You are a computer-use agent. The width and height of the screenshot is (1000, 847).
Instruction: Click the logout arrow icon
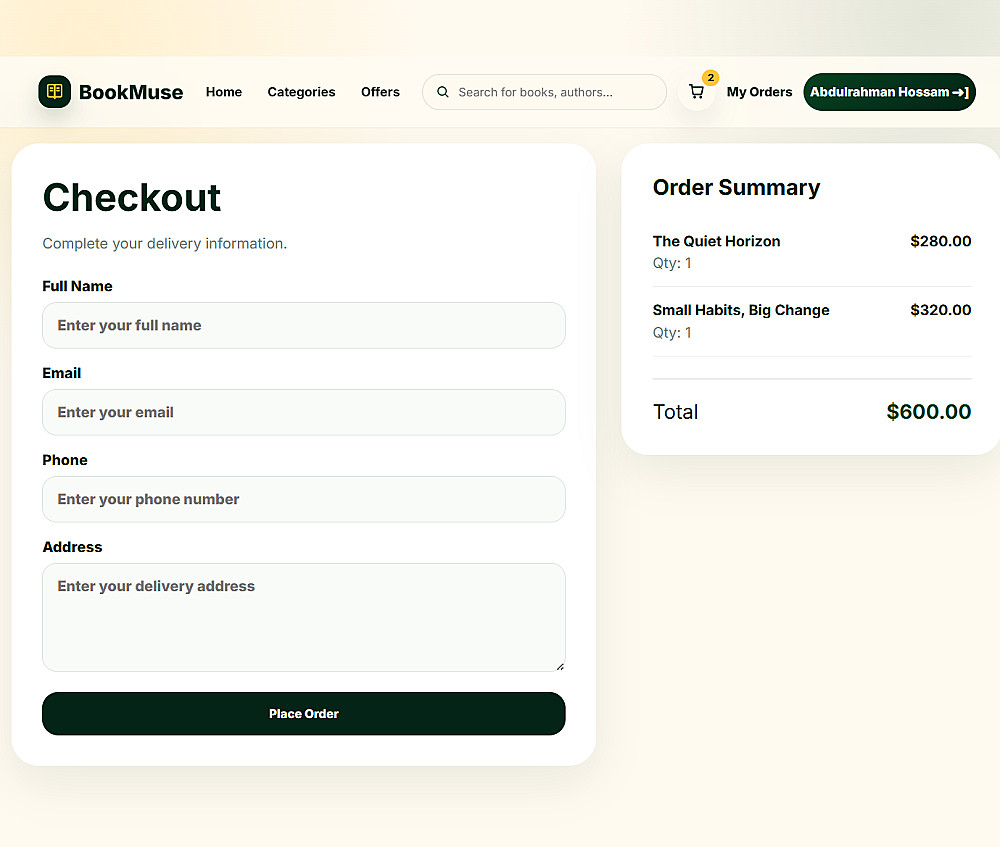961,92
